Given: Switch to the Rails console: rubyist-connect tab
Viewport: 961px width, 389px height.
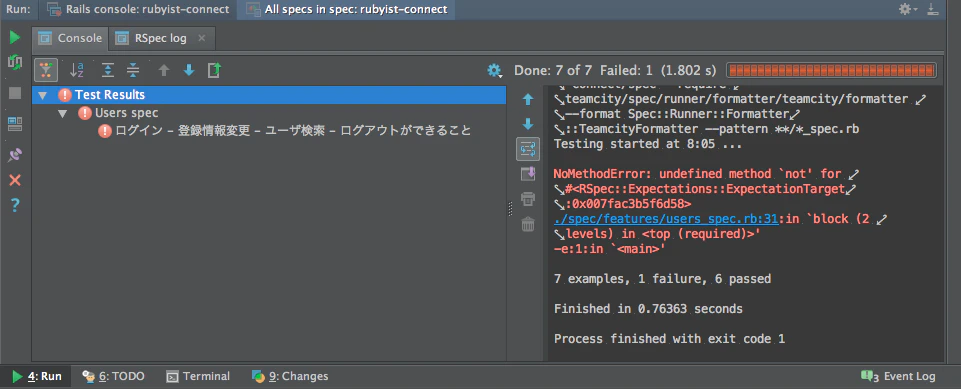Looking at the screenshot, I should (139, 9).
